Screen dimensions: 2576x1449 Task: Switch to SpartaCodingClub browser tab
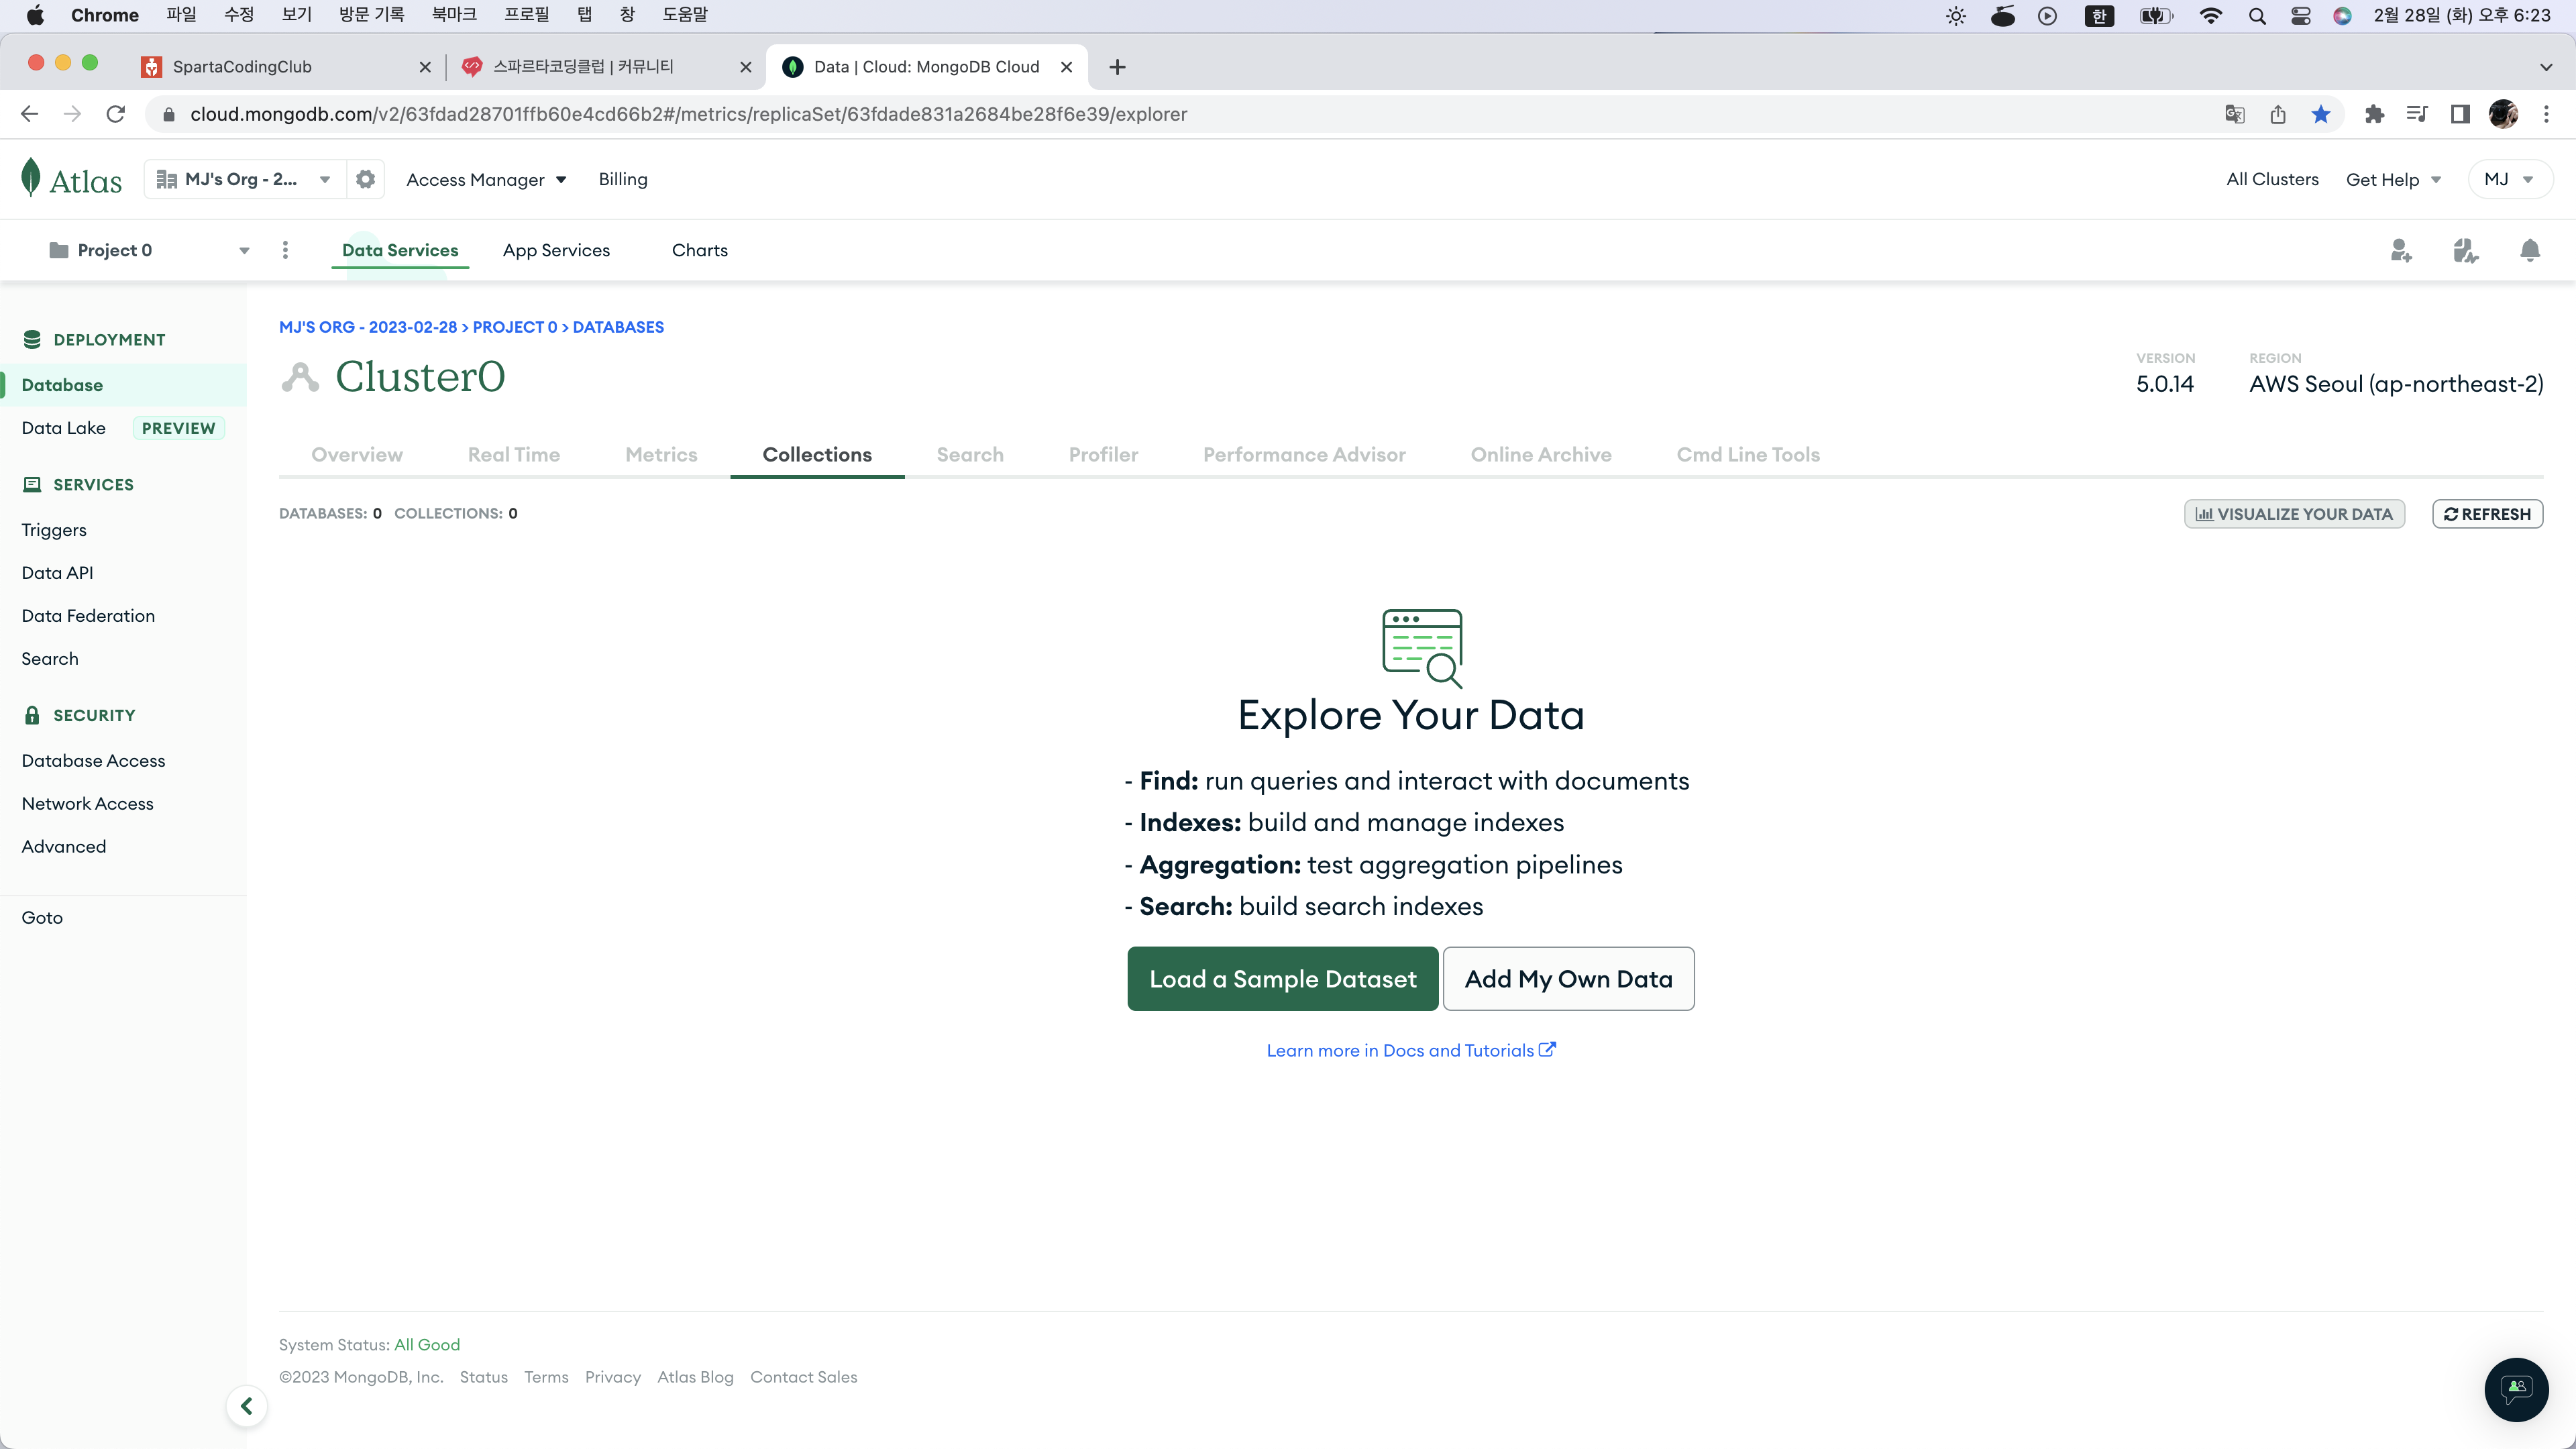coord(286,67)
